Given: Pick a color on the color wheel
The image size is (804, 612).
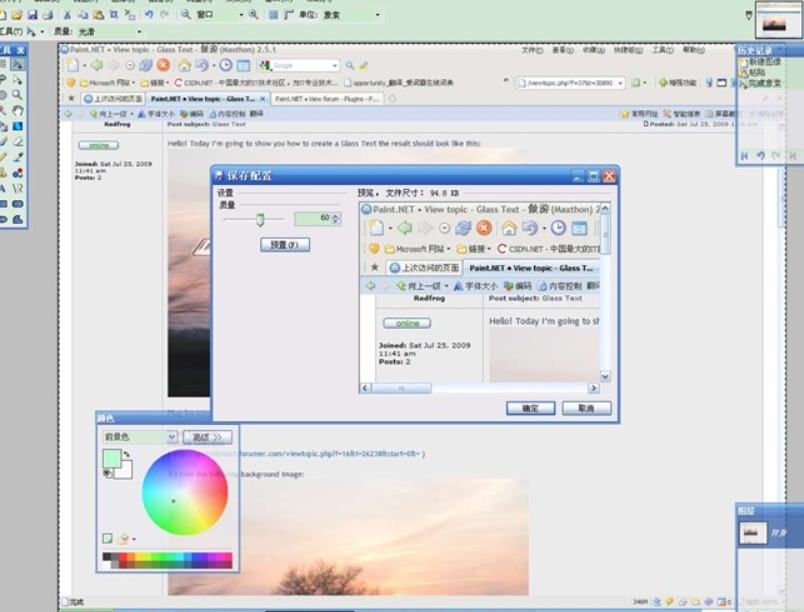Looking at the screenshot, I should pyautogui.click(x=185, y=492).
